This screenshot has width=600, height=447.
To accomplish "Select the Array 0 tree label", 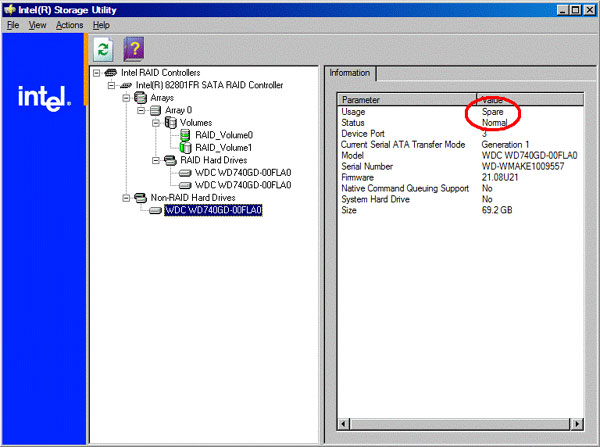I will tap(178, 111).
